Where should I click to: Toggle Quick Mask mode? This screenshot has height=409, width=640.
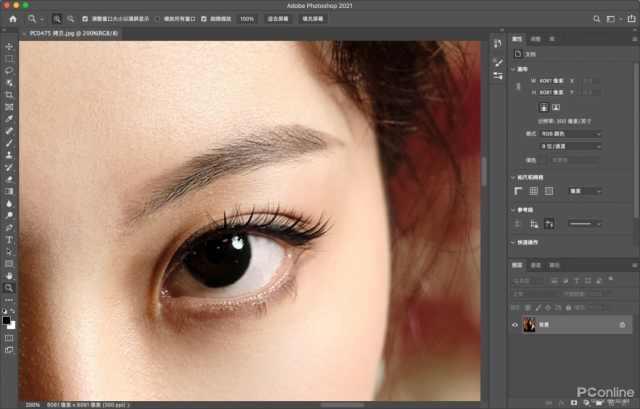pos(9,338)
